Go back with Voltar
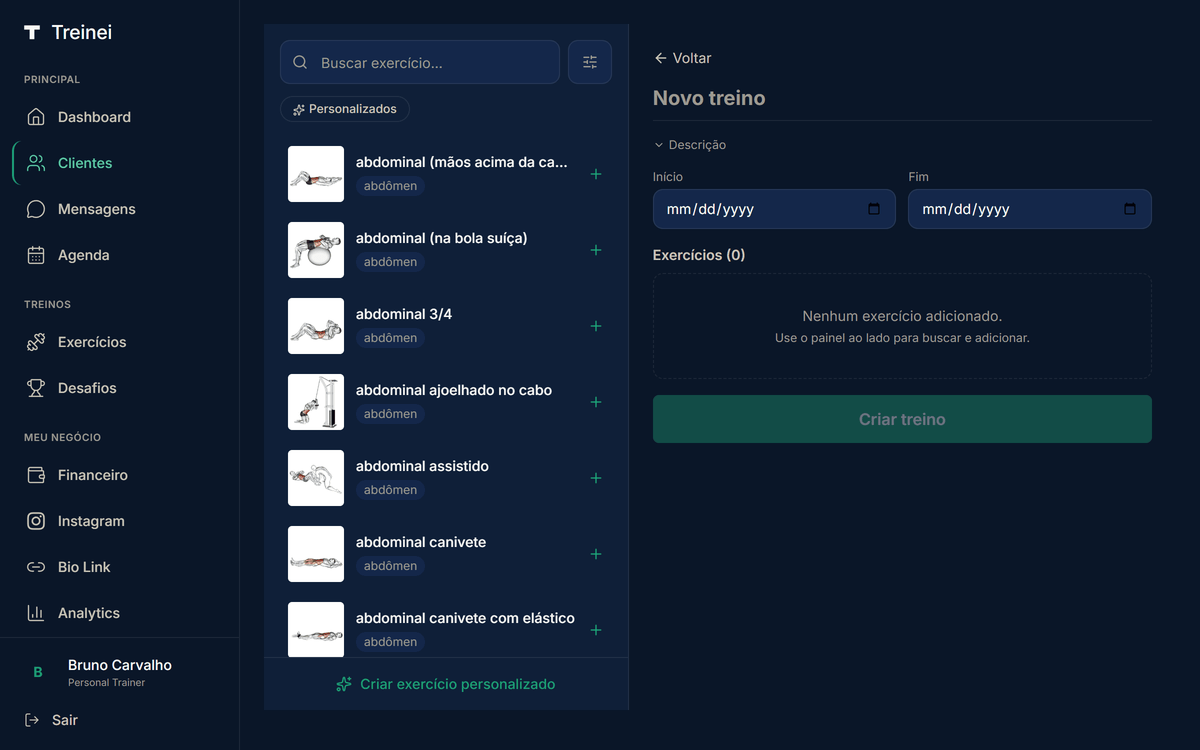The image size is (1200, 750). (682, 58)
